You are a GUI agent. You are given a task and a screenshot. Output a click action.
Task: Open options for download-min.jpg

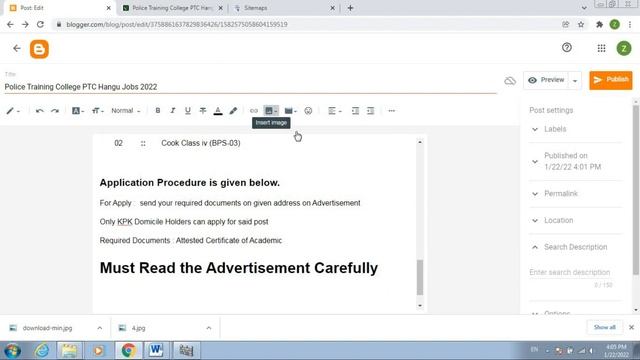[x=100, y=328]
